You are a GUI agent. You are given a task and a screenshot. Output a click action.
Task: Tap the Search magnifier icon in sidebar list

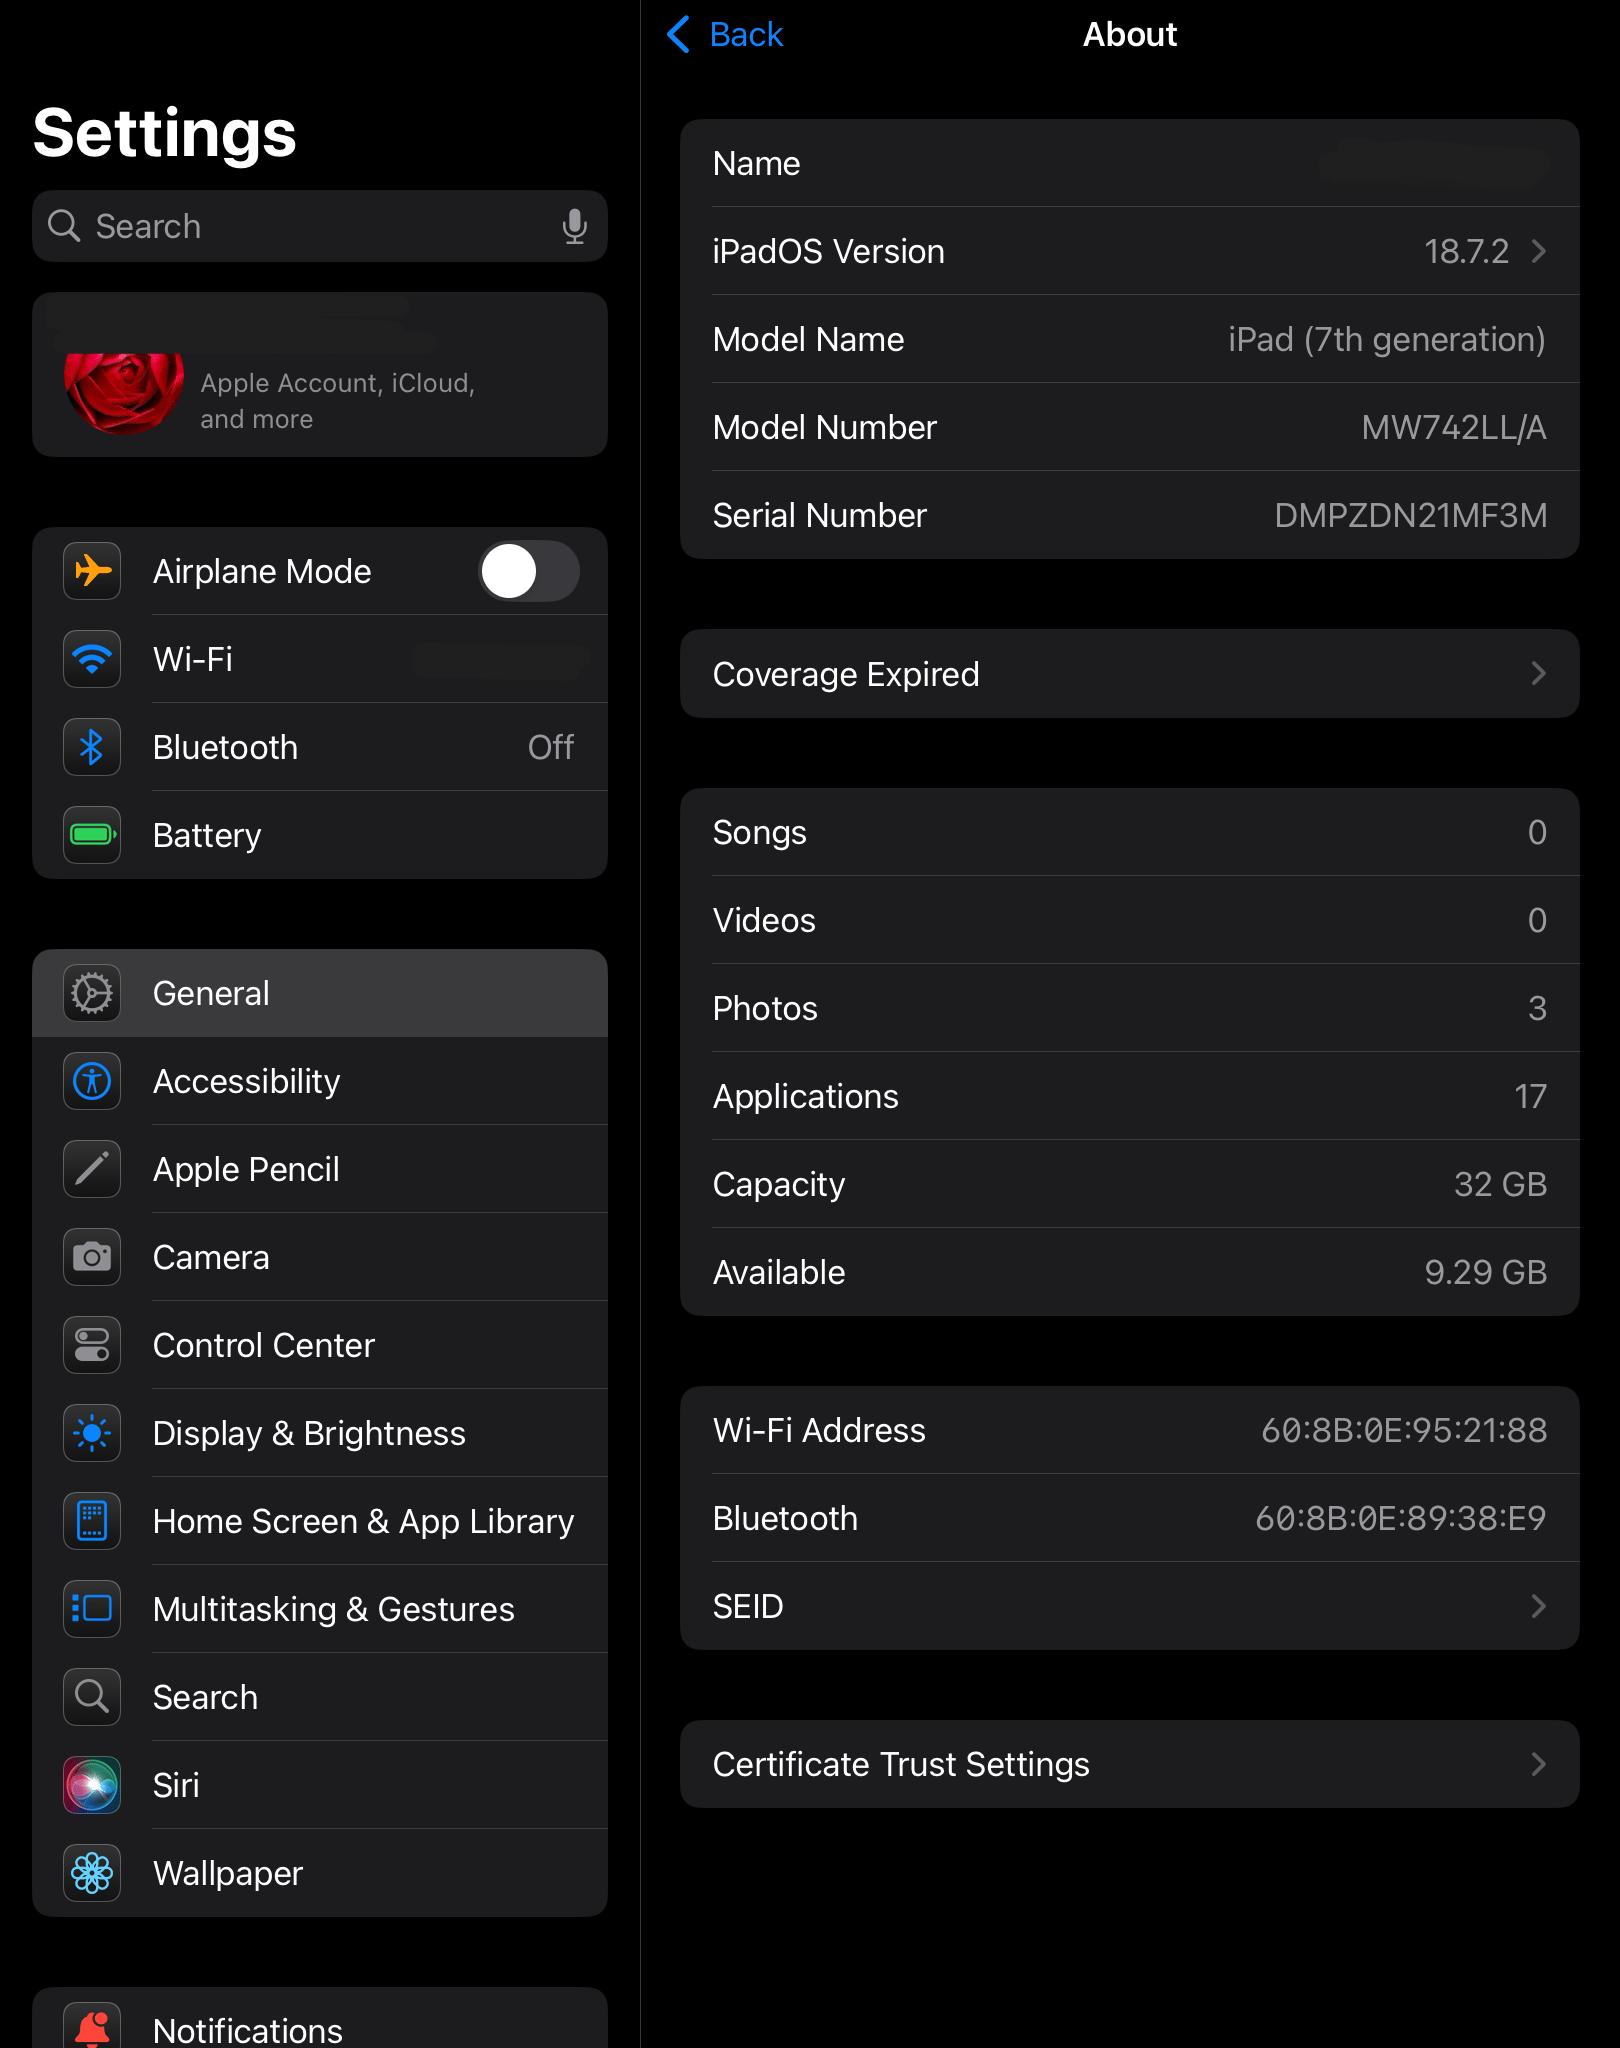92,1697
